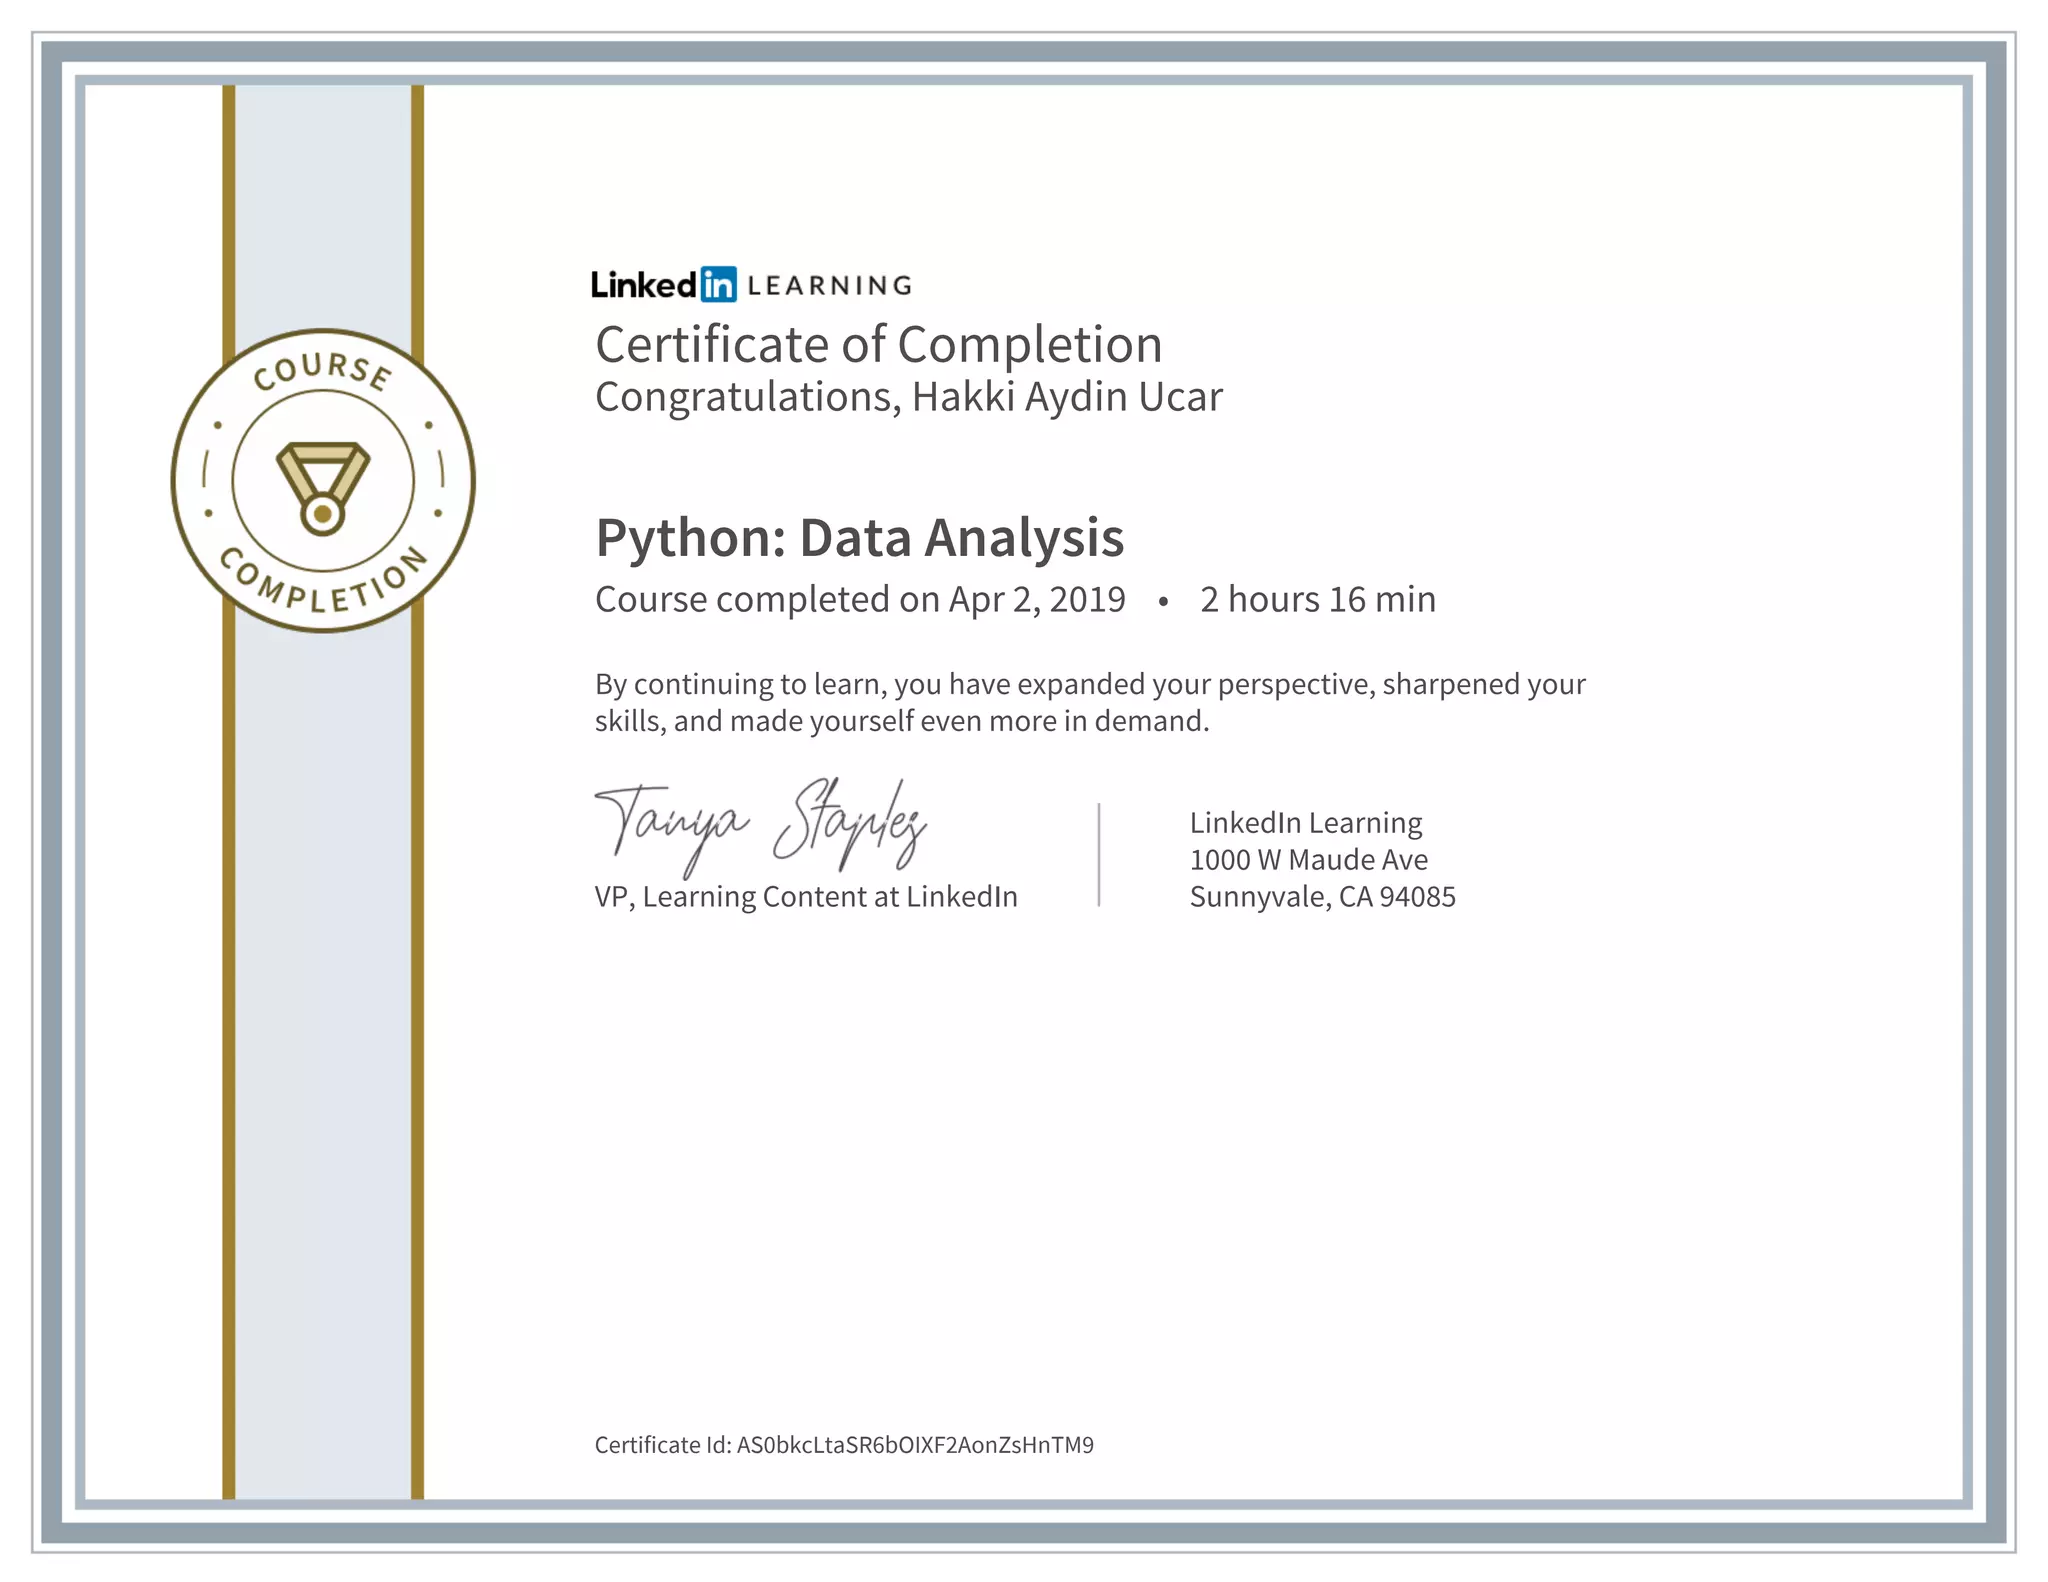Screen dimensions: 2048x1582
Task: Click the COURSE text on the seal
Action: 322,370
